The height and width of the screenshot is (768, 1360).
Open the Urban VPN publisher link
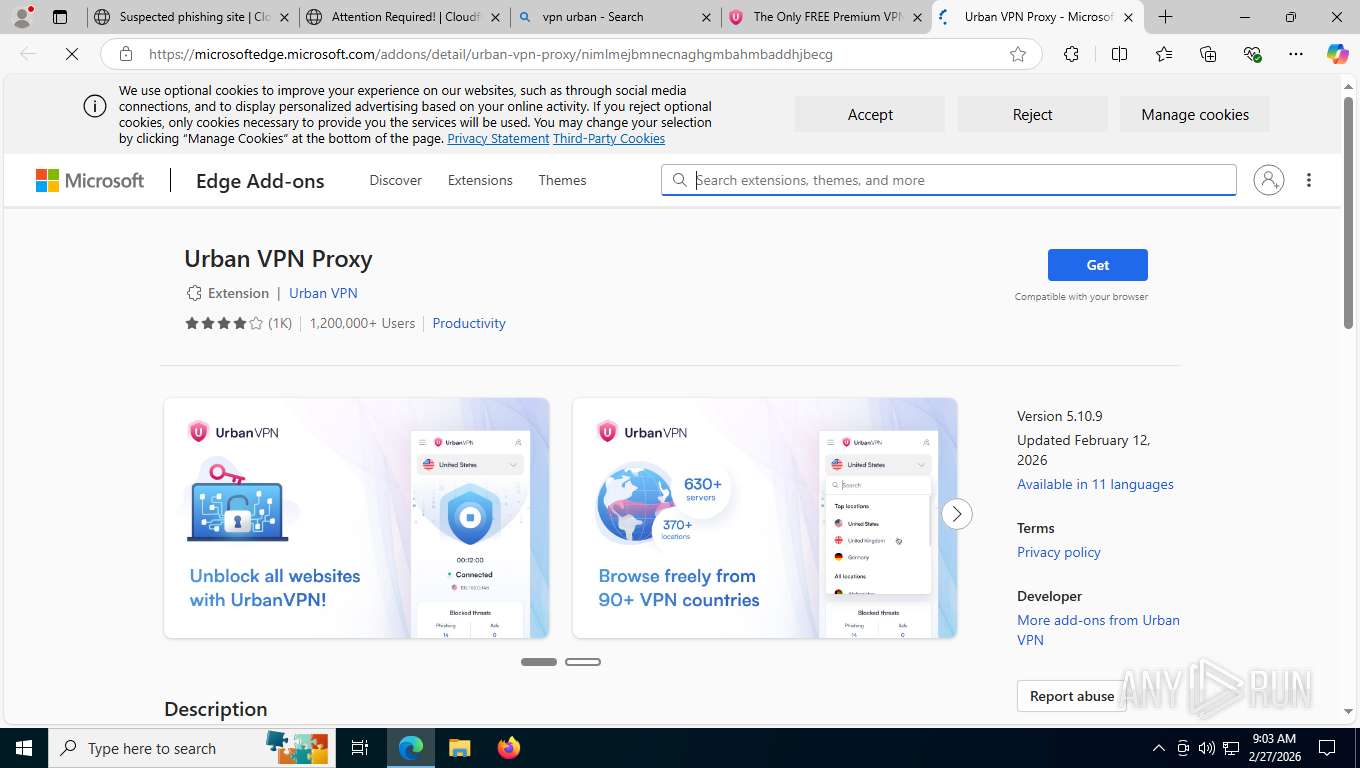[x=323, y=293]
